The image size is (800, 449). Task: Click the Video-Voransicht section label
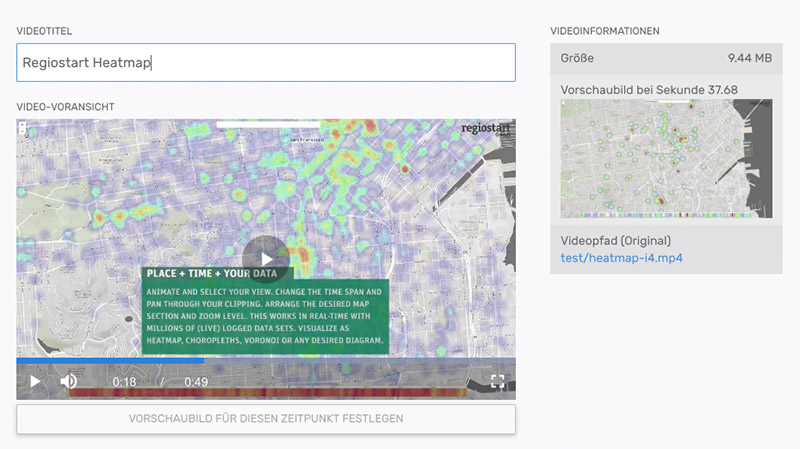[65, 105]
